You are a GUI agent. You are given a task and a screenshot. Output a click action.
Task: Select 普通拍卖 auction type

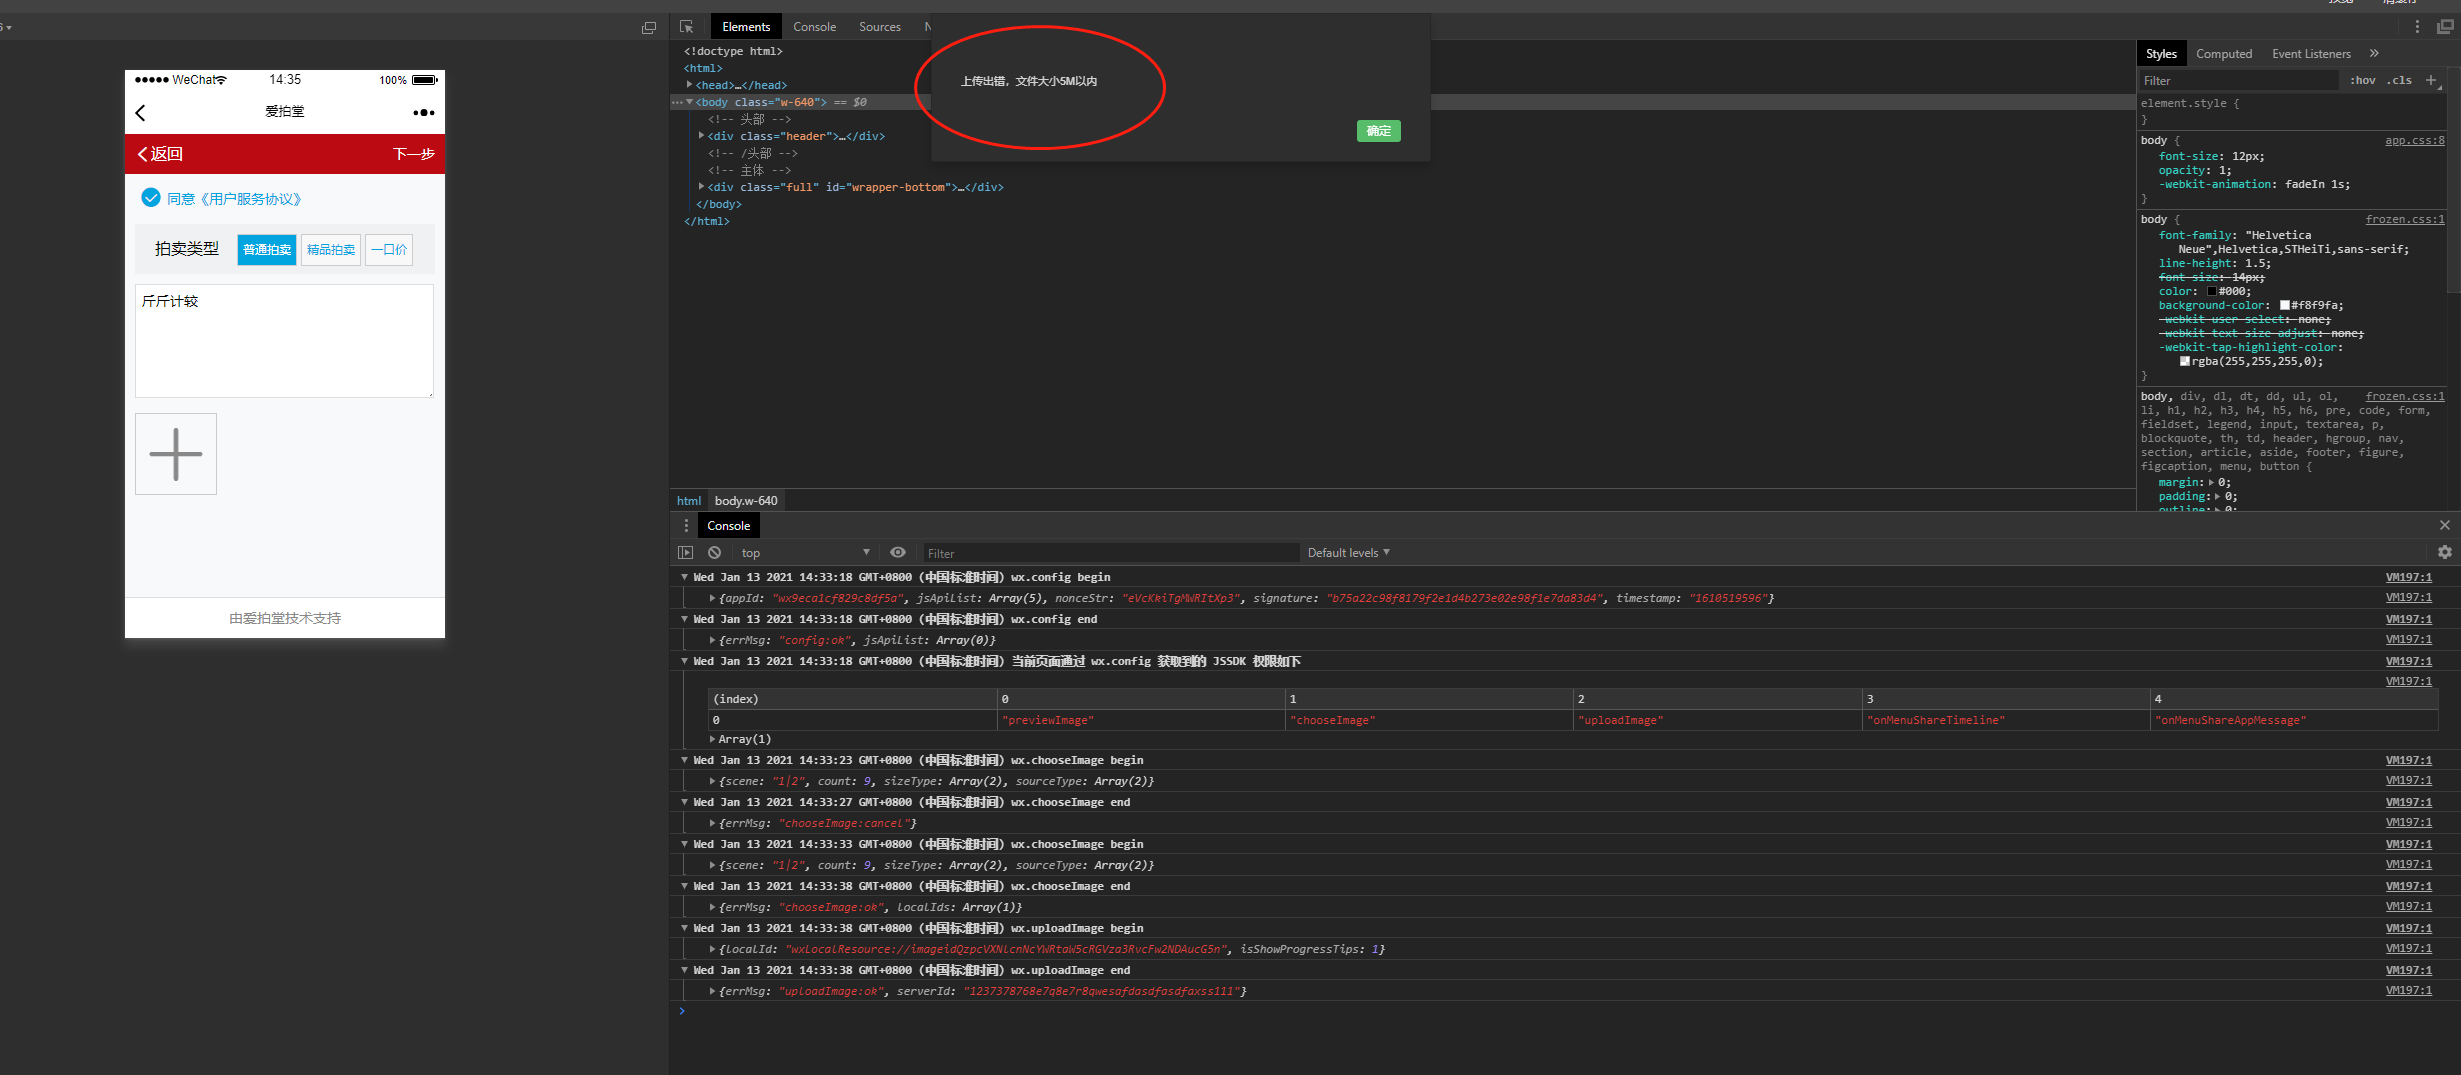pyautogui.click(x=267, y=250)
